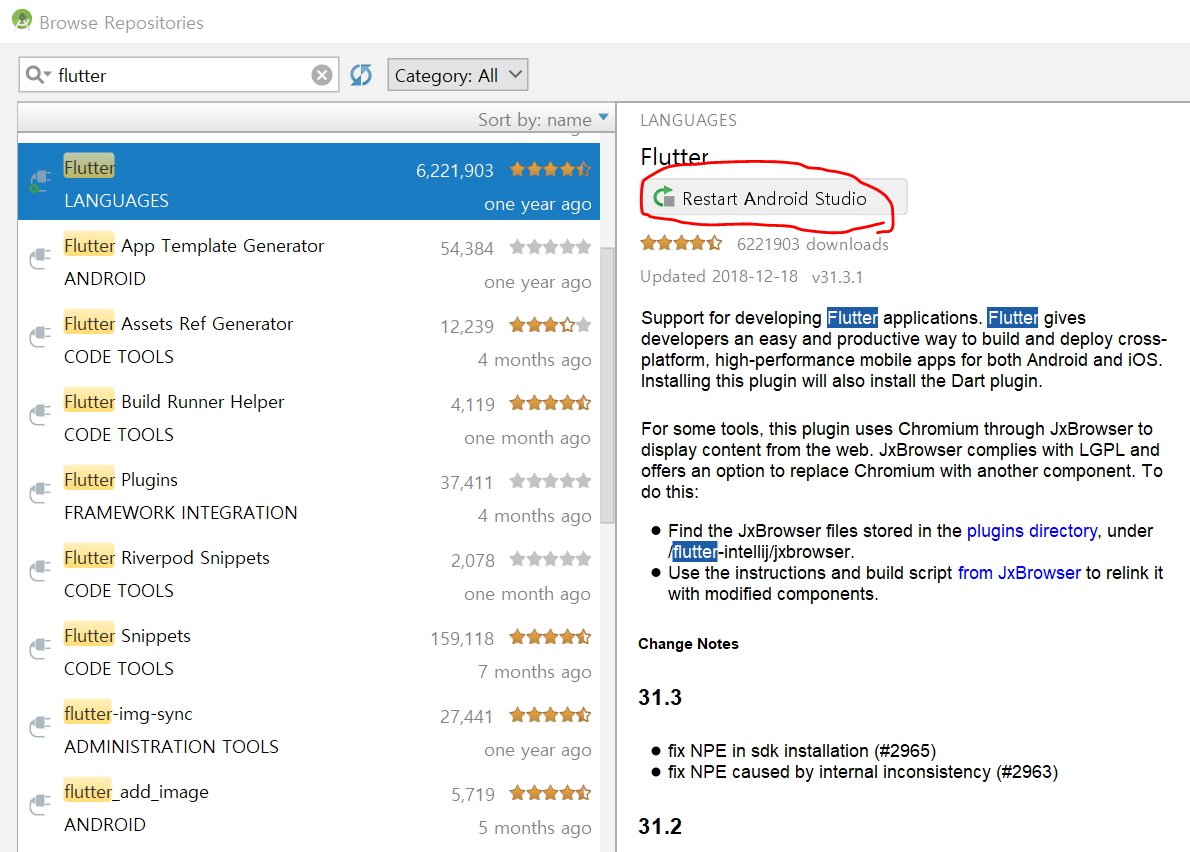Open the search magnifier history dropdown
Screen dimensions: 1190x852
38,75
